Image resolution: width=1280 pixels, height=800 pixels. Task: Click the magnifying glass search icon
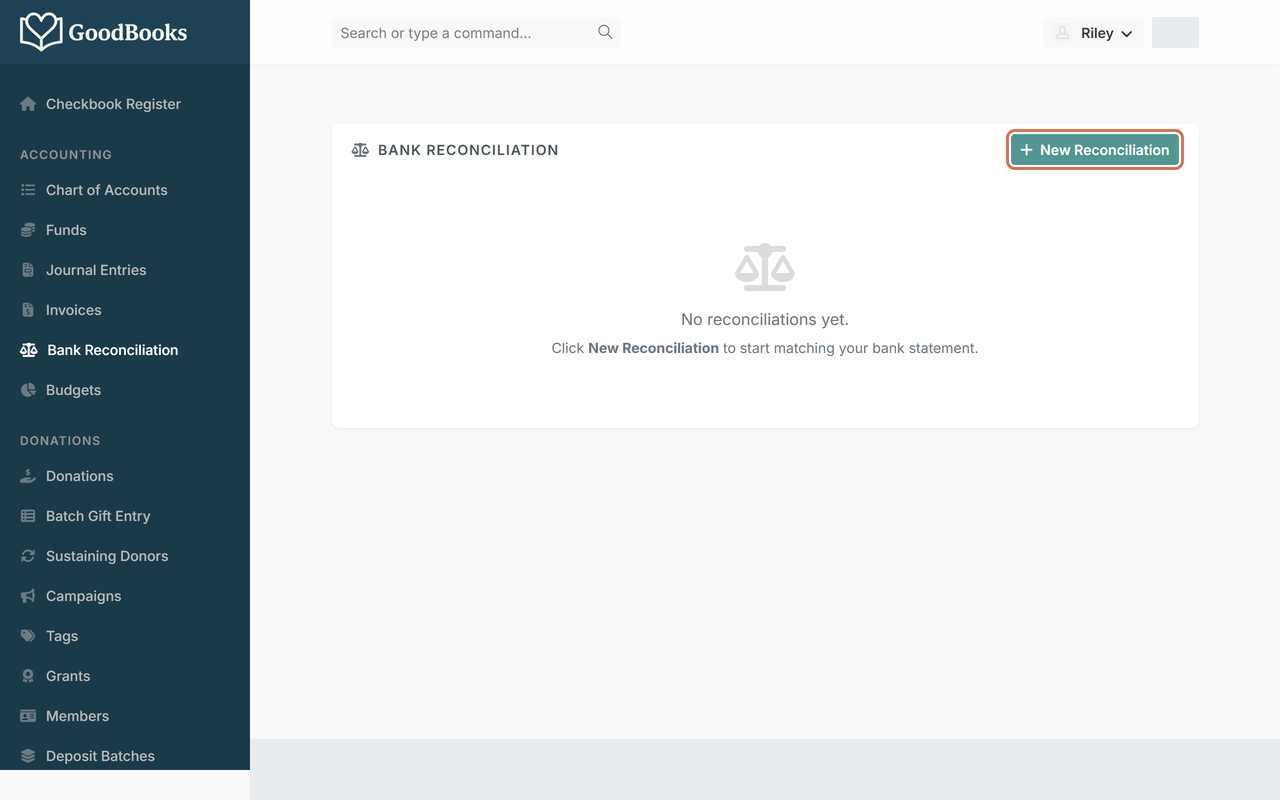(x=605, y=32)
